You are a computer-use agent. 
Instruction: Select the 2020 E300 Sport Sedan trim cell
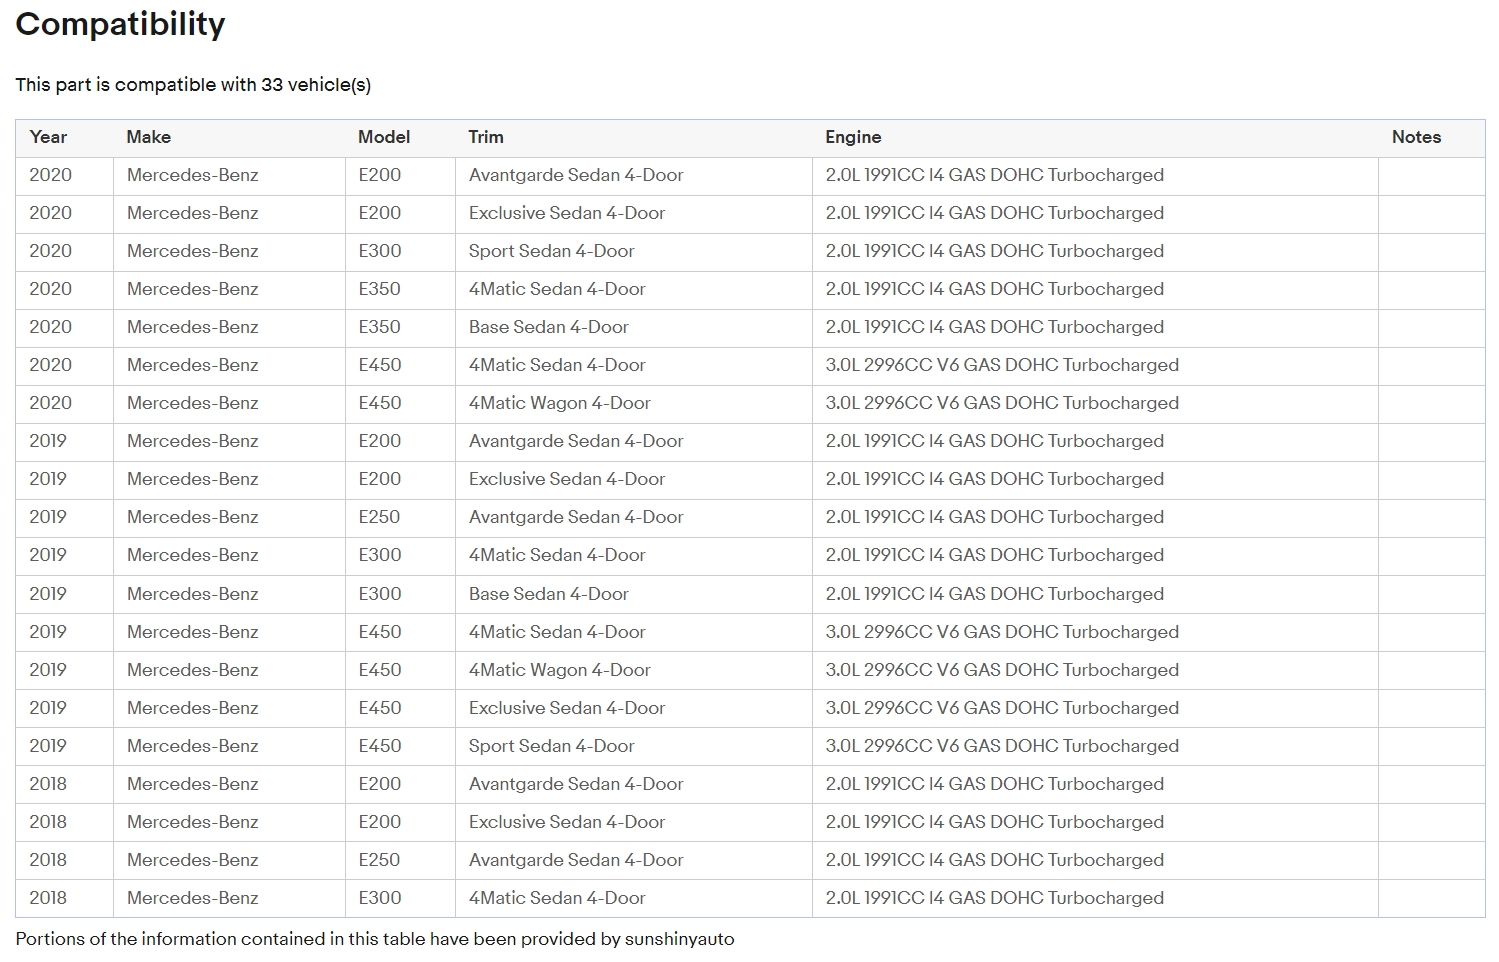(x=551, y=251)
